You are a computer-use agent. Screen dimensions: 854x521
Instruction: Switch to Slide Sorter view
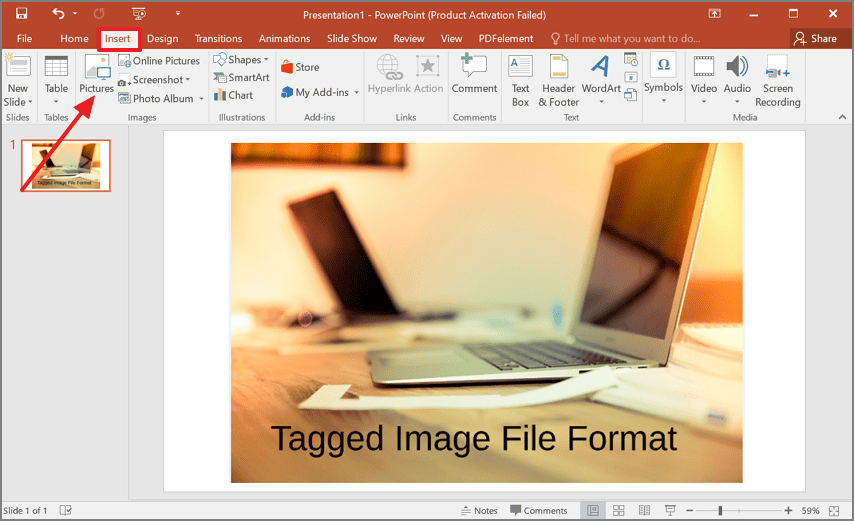(x=619, y=511)
